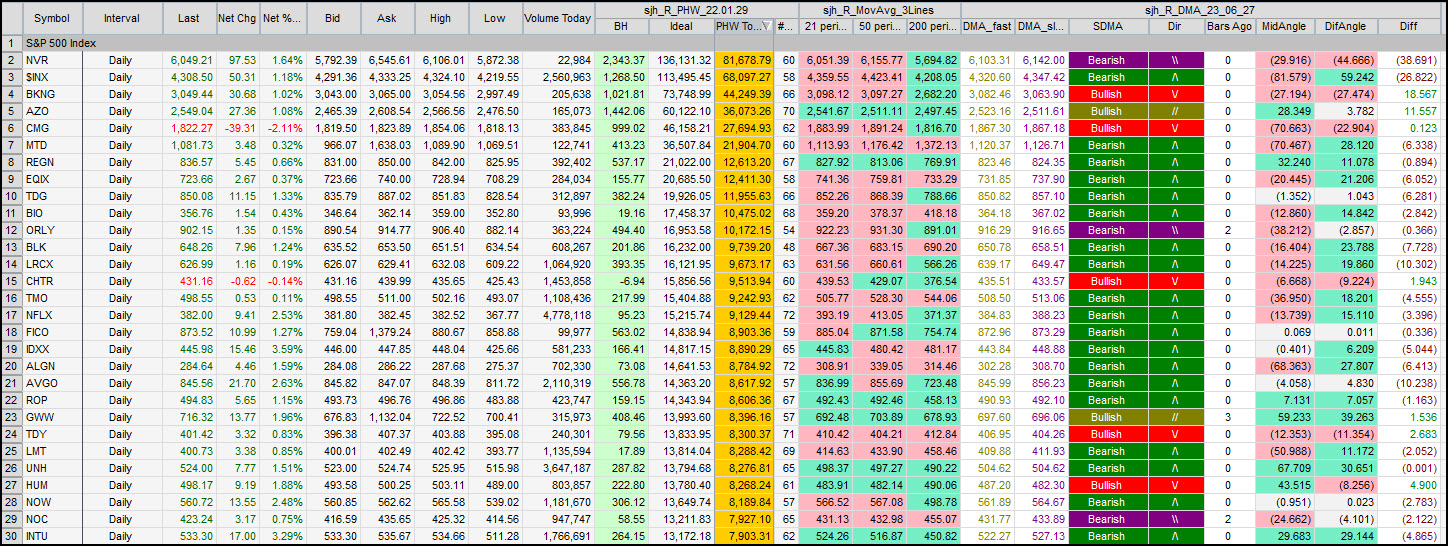This screenshot has height=546, width=1448.
Task: Select the NVR symbol cell
Action: pos(51,61)
